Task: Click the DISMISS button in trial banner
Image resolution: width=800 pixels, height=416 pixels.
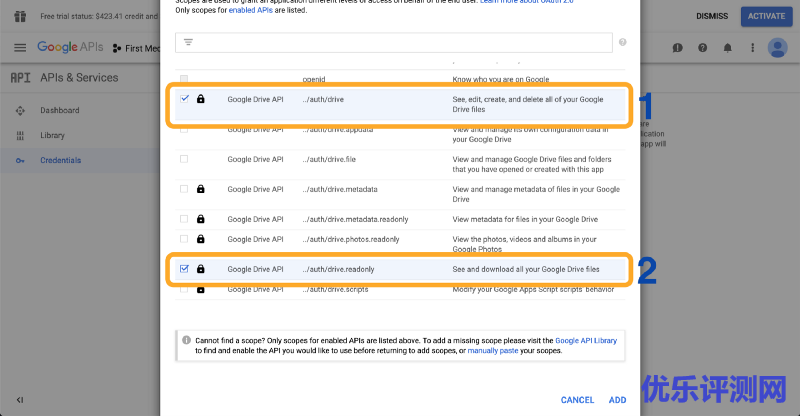Action: pyautogui.click(x=712, y=16)
